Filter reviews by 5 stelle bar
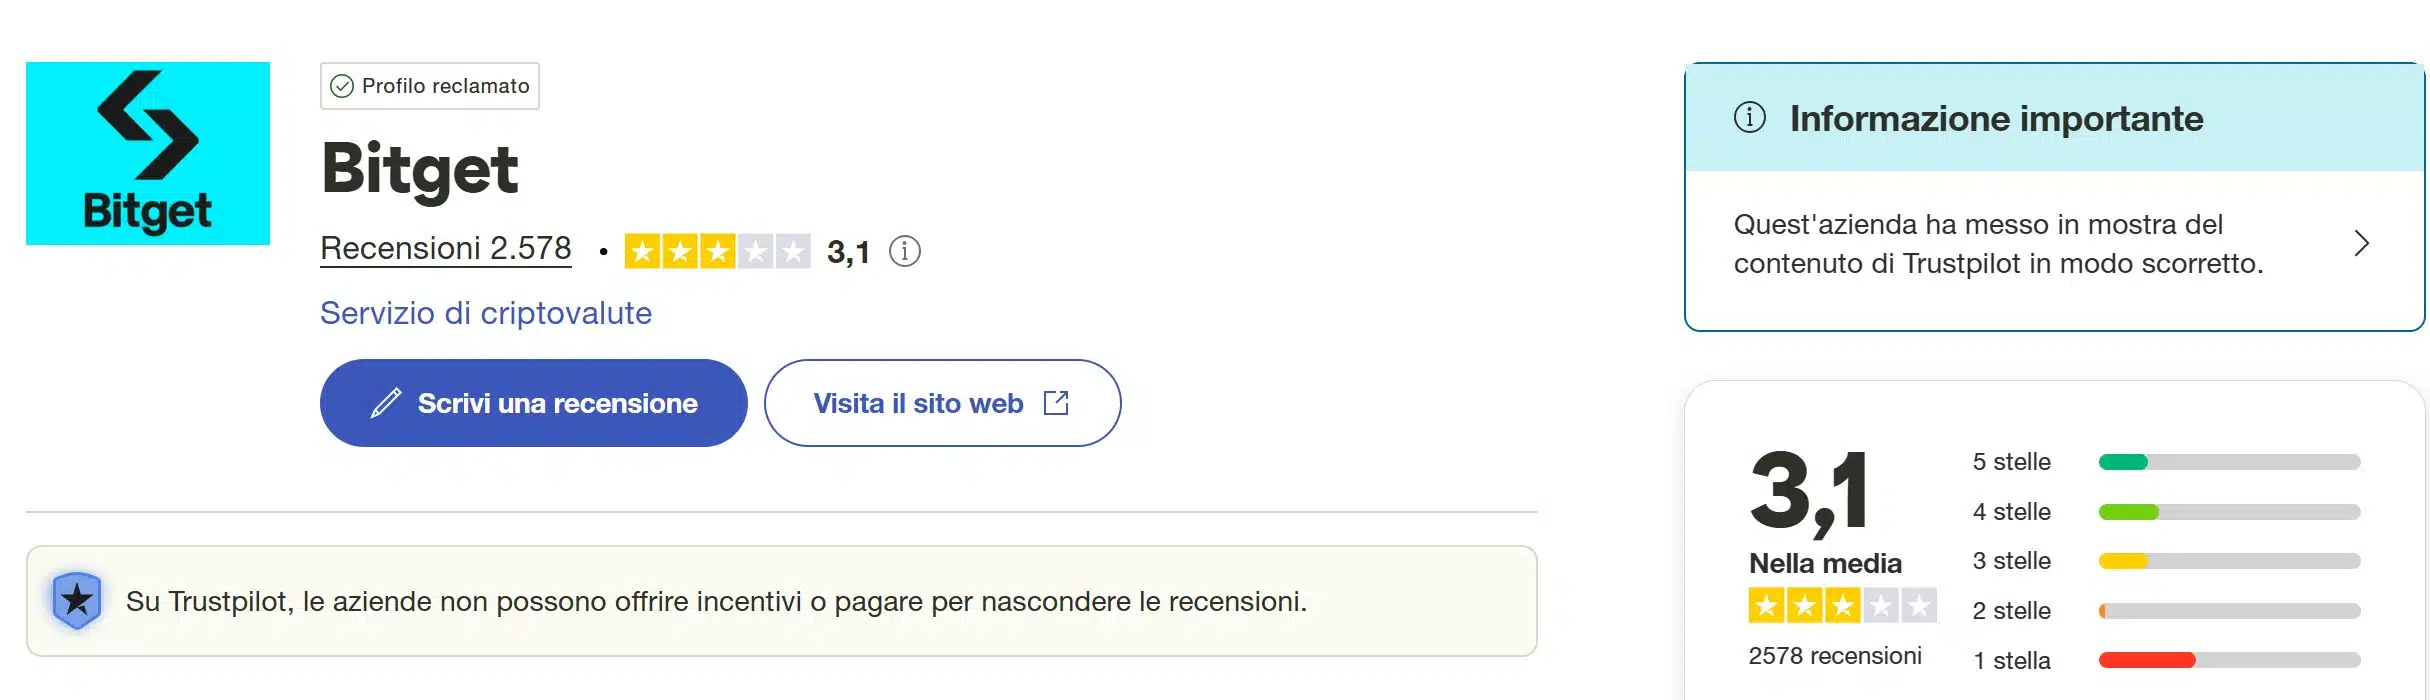The width and height of the screenshot is (2430, 700). (x=2229, y=462)
